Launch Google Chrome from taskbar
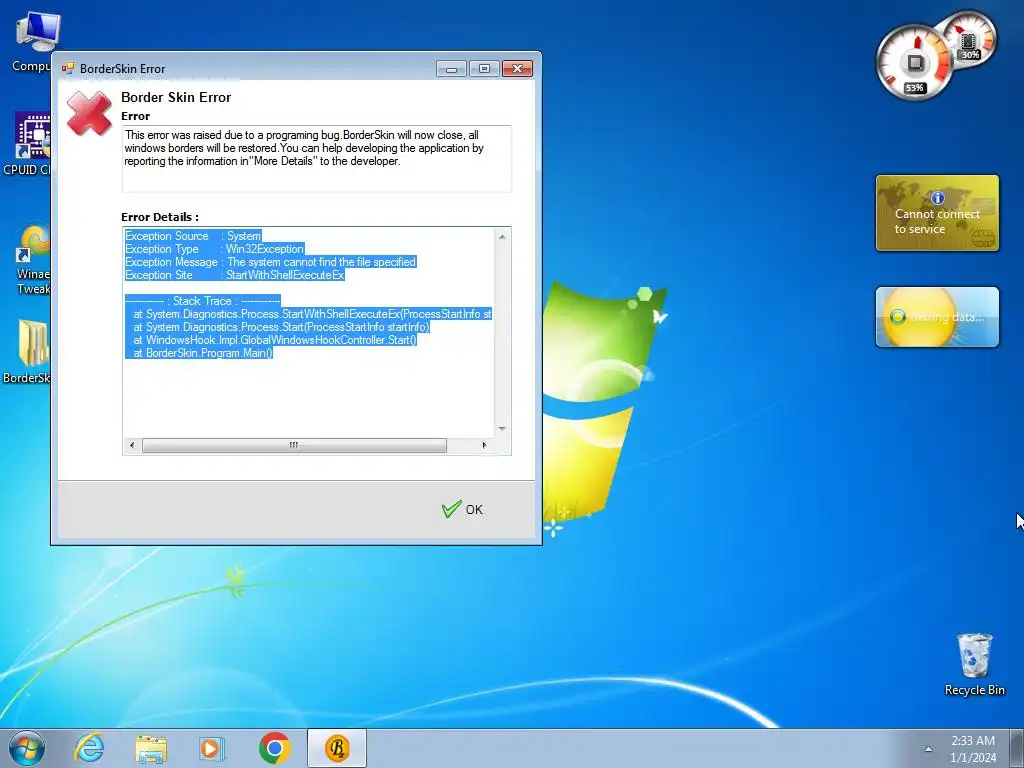1024x768 pixels. point(274,748)
